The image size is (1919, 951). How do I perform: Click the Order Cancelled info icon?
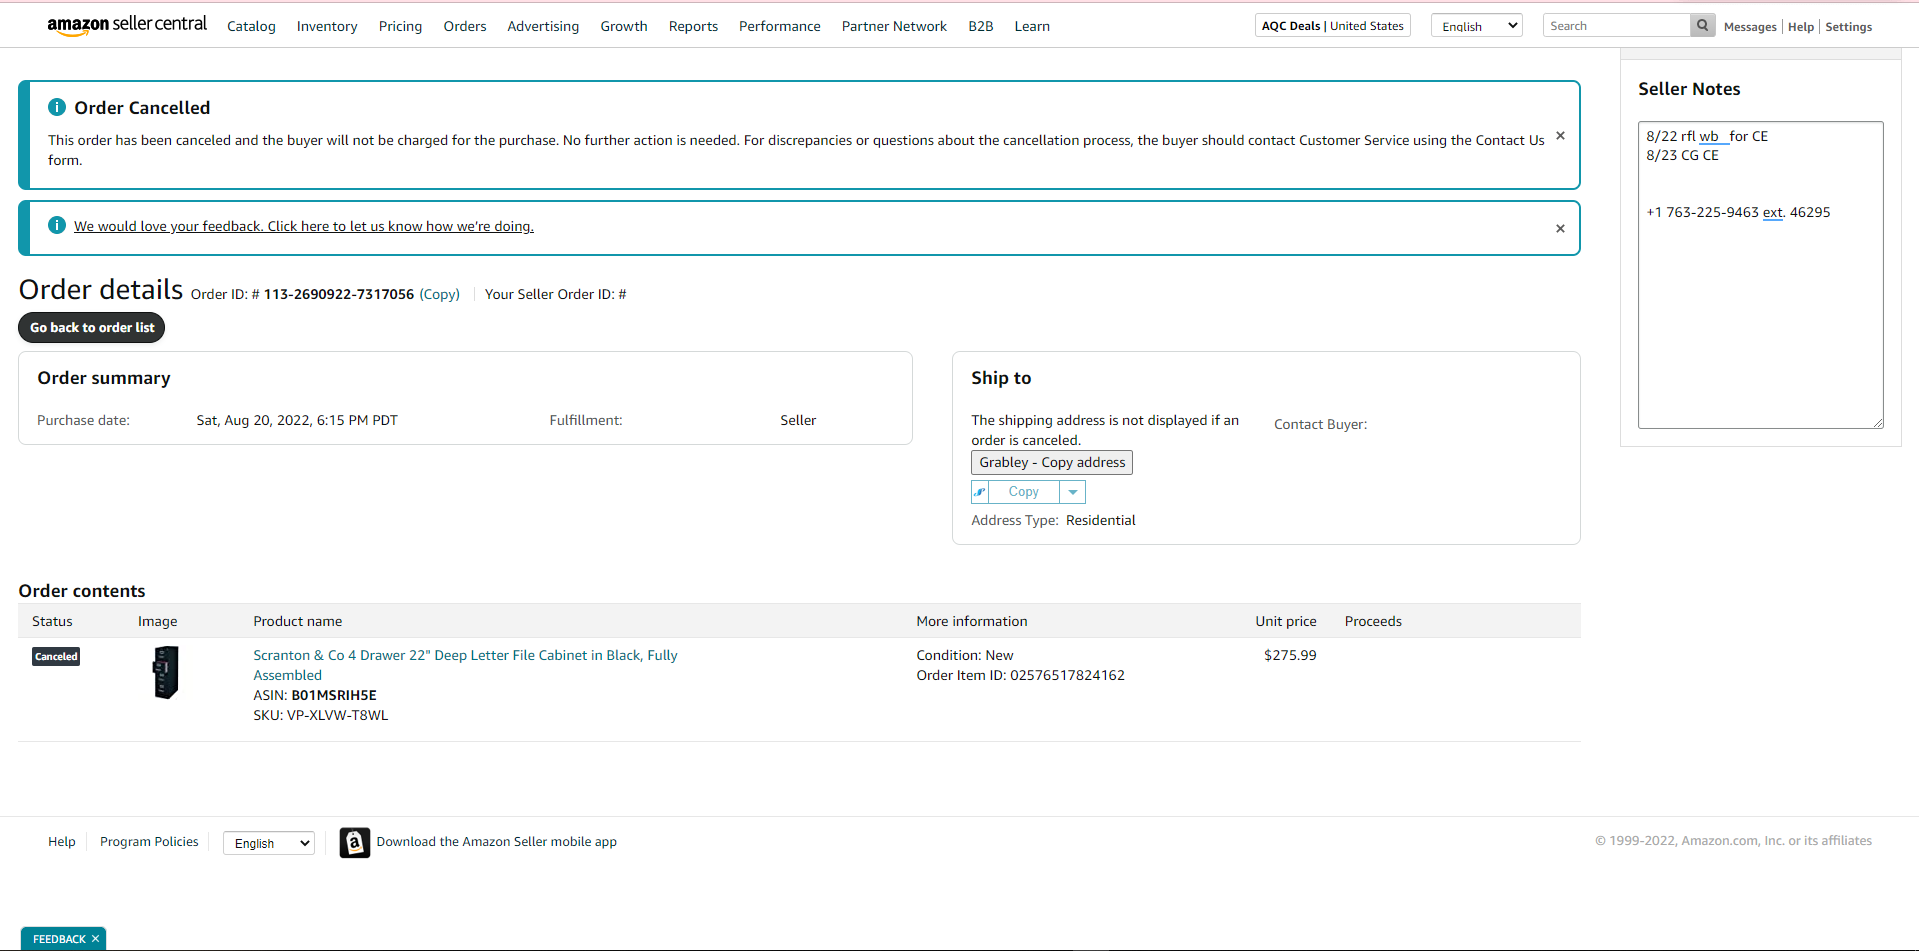57,107
